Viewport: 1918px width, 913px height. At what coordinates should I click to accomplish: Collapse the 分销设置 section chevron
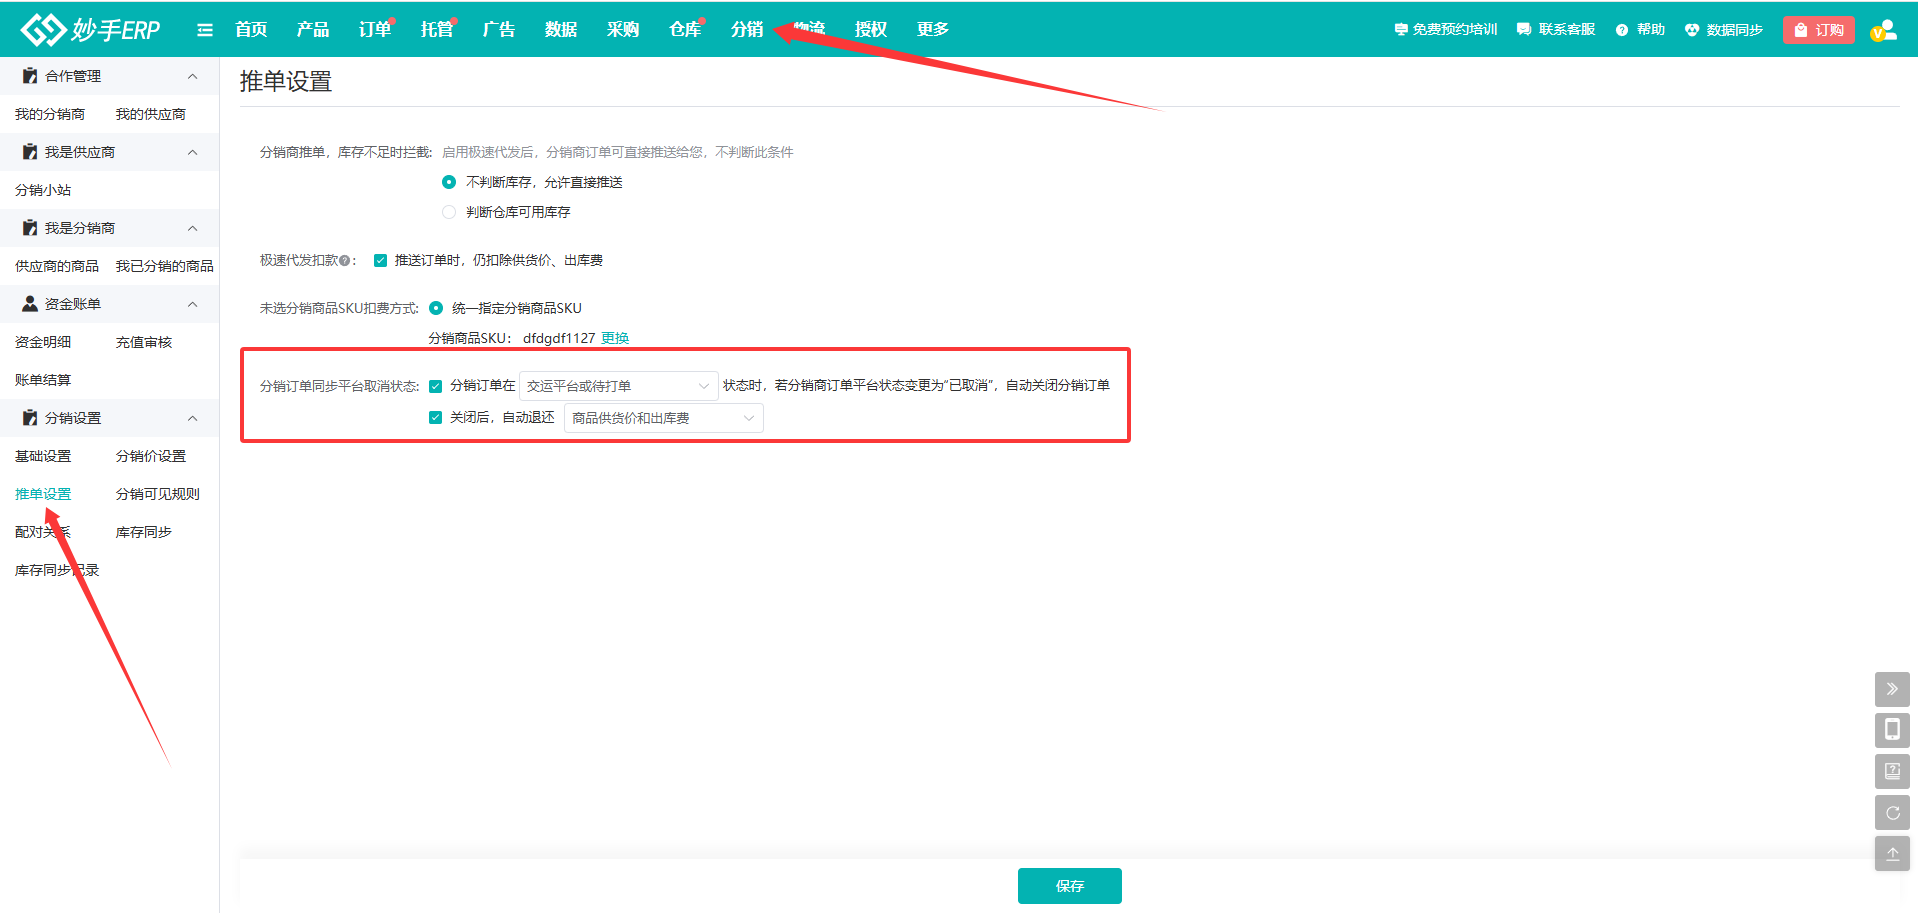pos(193,418)
